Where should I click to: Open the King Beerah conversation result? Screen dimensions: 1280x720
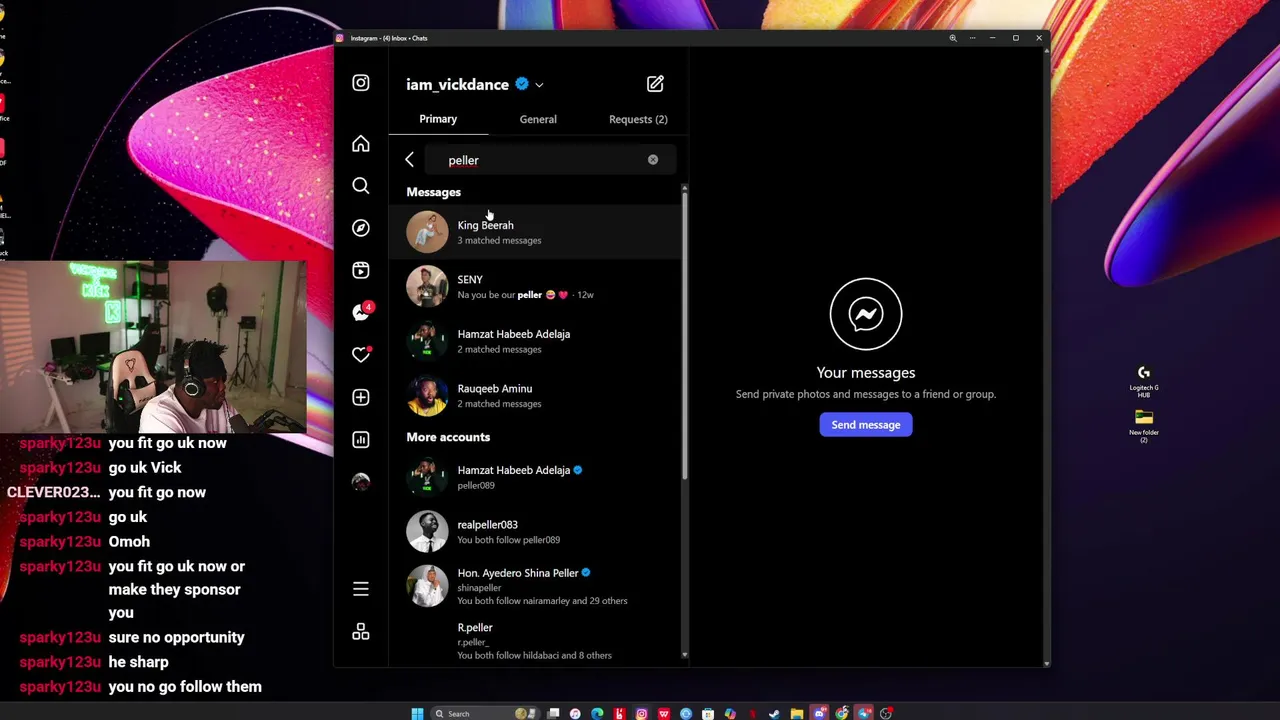pos(536,232)
